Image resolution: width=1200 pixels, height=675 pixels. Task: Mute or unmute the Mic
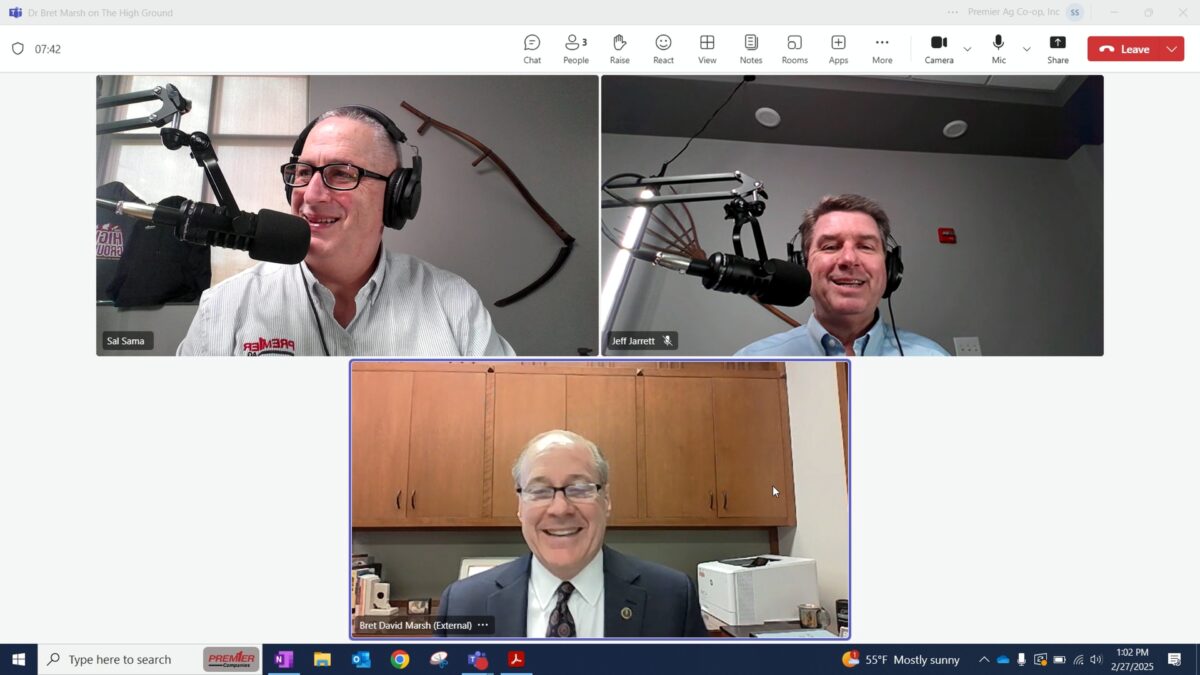[x=998, y=48]
